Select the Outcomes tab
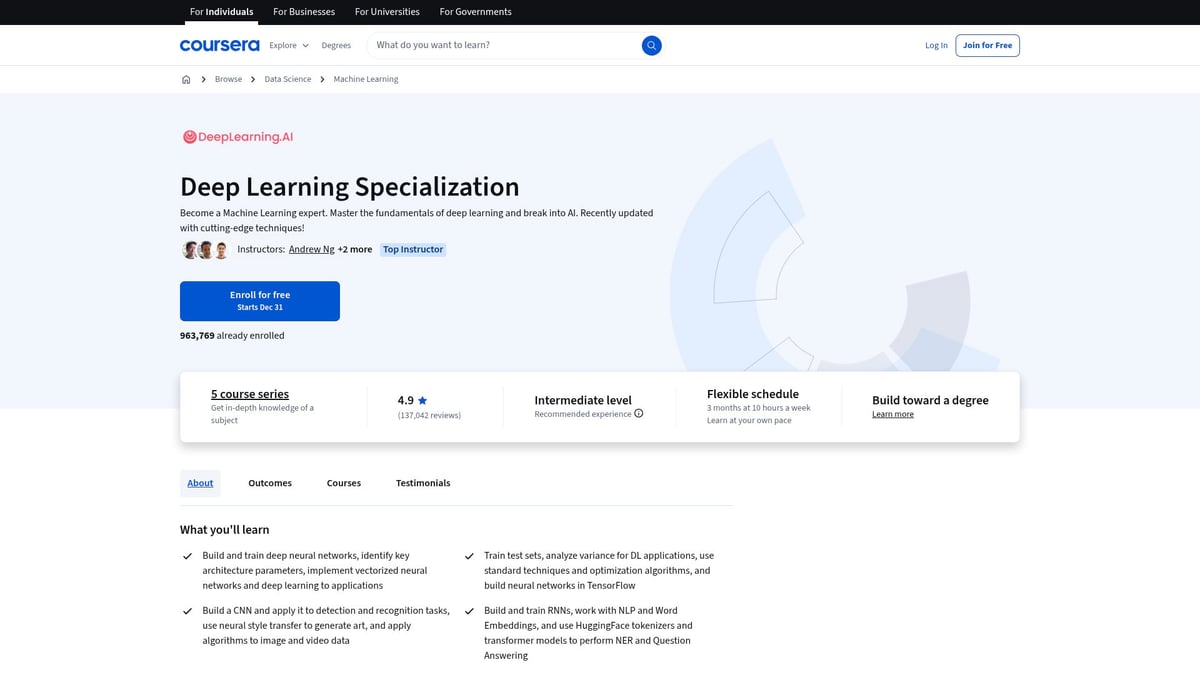 pos(270,483)
